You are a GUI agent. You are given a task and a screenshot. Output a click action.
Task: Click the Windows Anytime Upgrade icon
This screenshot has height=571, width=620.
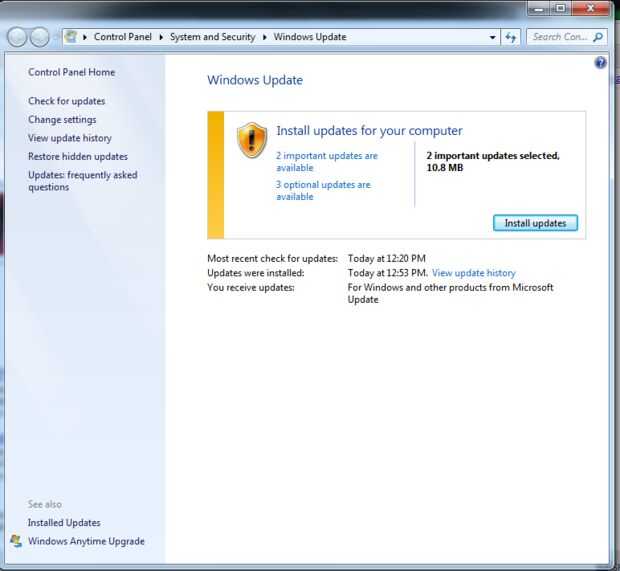coord(16,541)
